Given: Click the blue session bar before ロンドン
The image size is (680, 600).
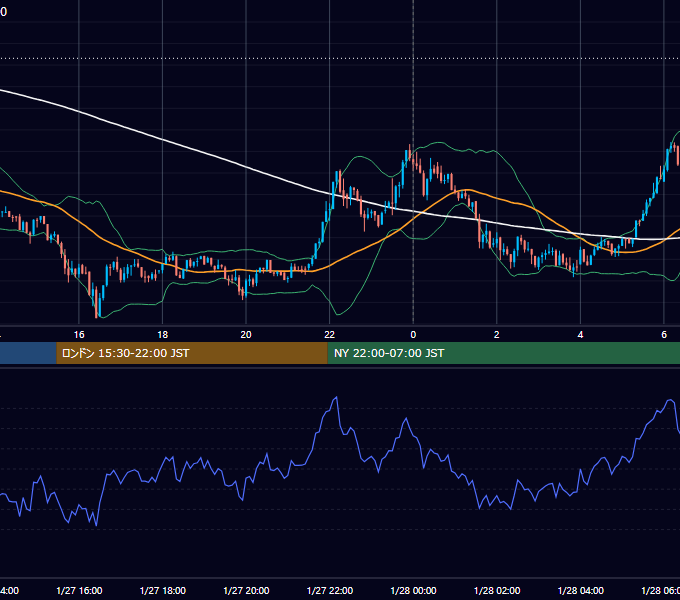Looking at the screenshot, I should 28,353.
